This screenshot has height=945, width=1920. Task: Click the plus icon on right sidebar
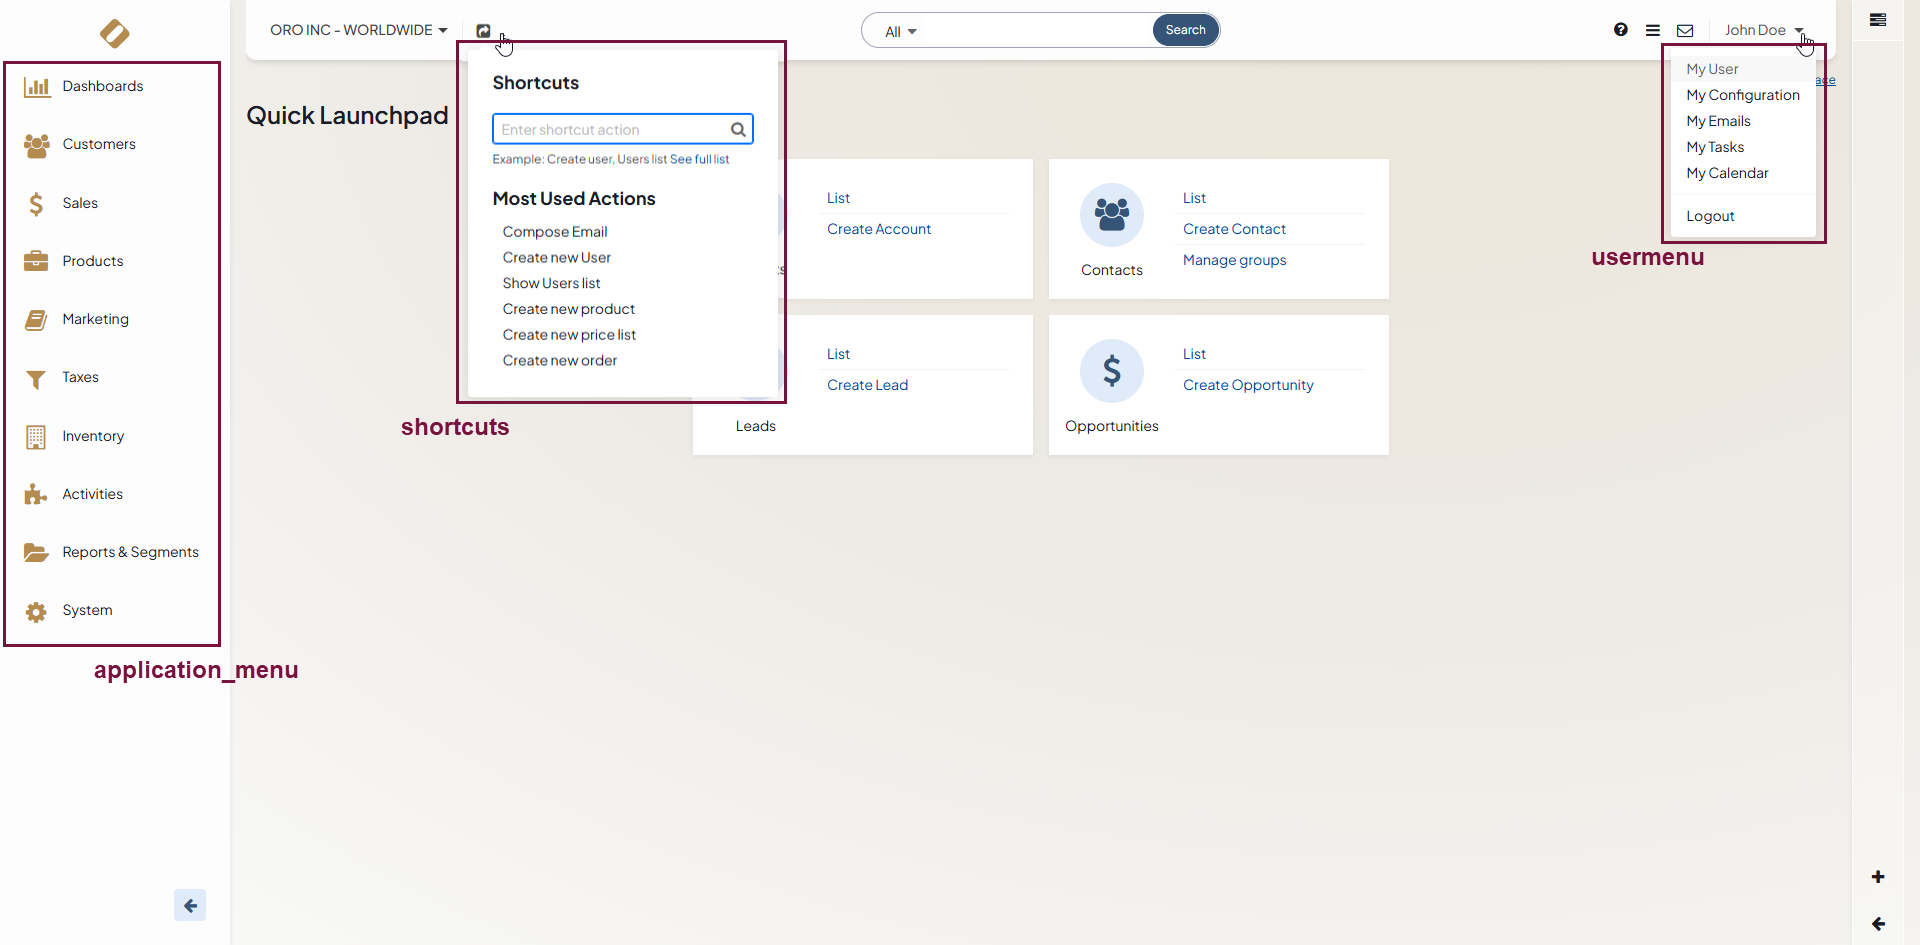(1878, 877)
